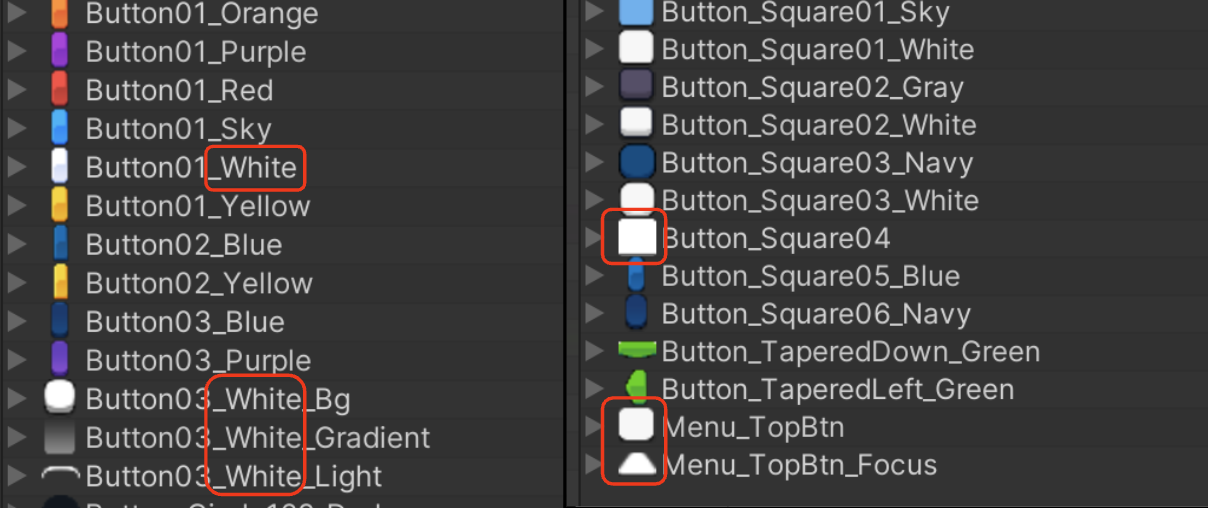This screenshot has height=508, width=1208.
Task: Click the Button_Square02_Gray sprite thumbnail
Action: 636,86
